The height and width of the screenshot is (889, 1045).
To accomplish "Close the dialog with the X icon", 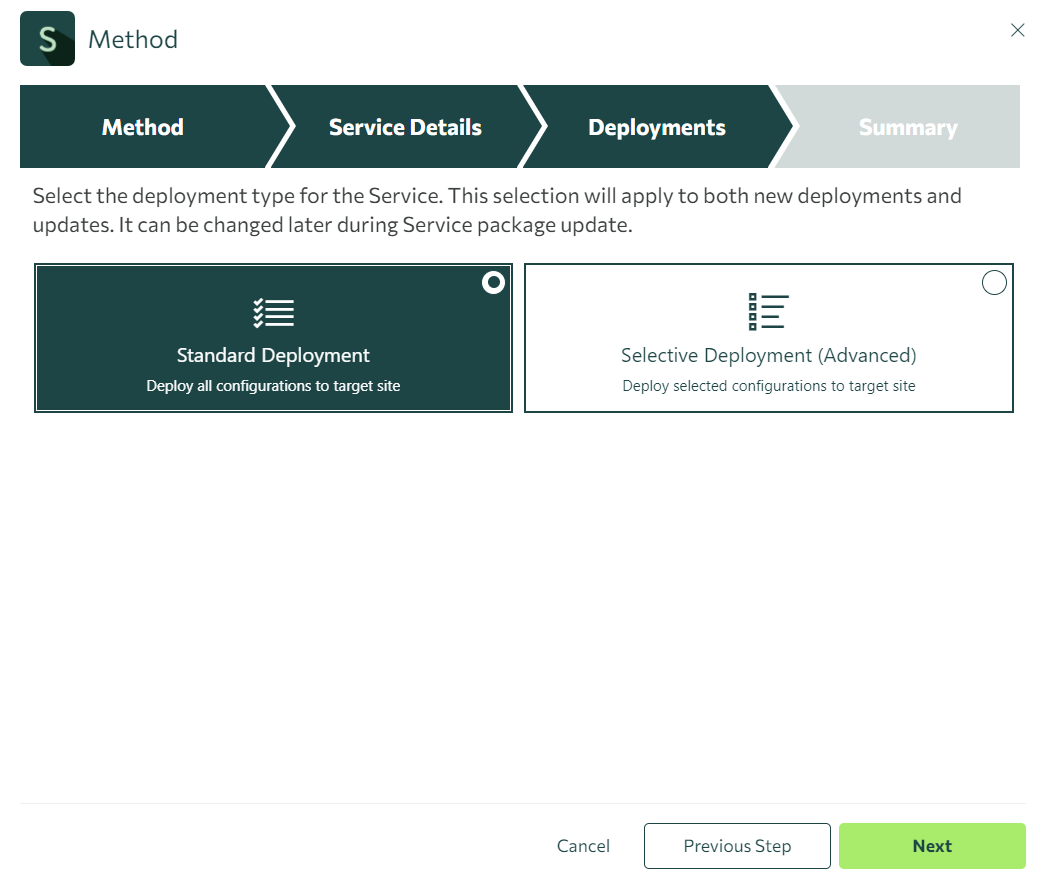I will coord(1017,30).
